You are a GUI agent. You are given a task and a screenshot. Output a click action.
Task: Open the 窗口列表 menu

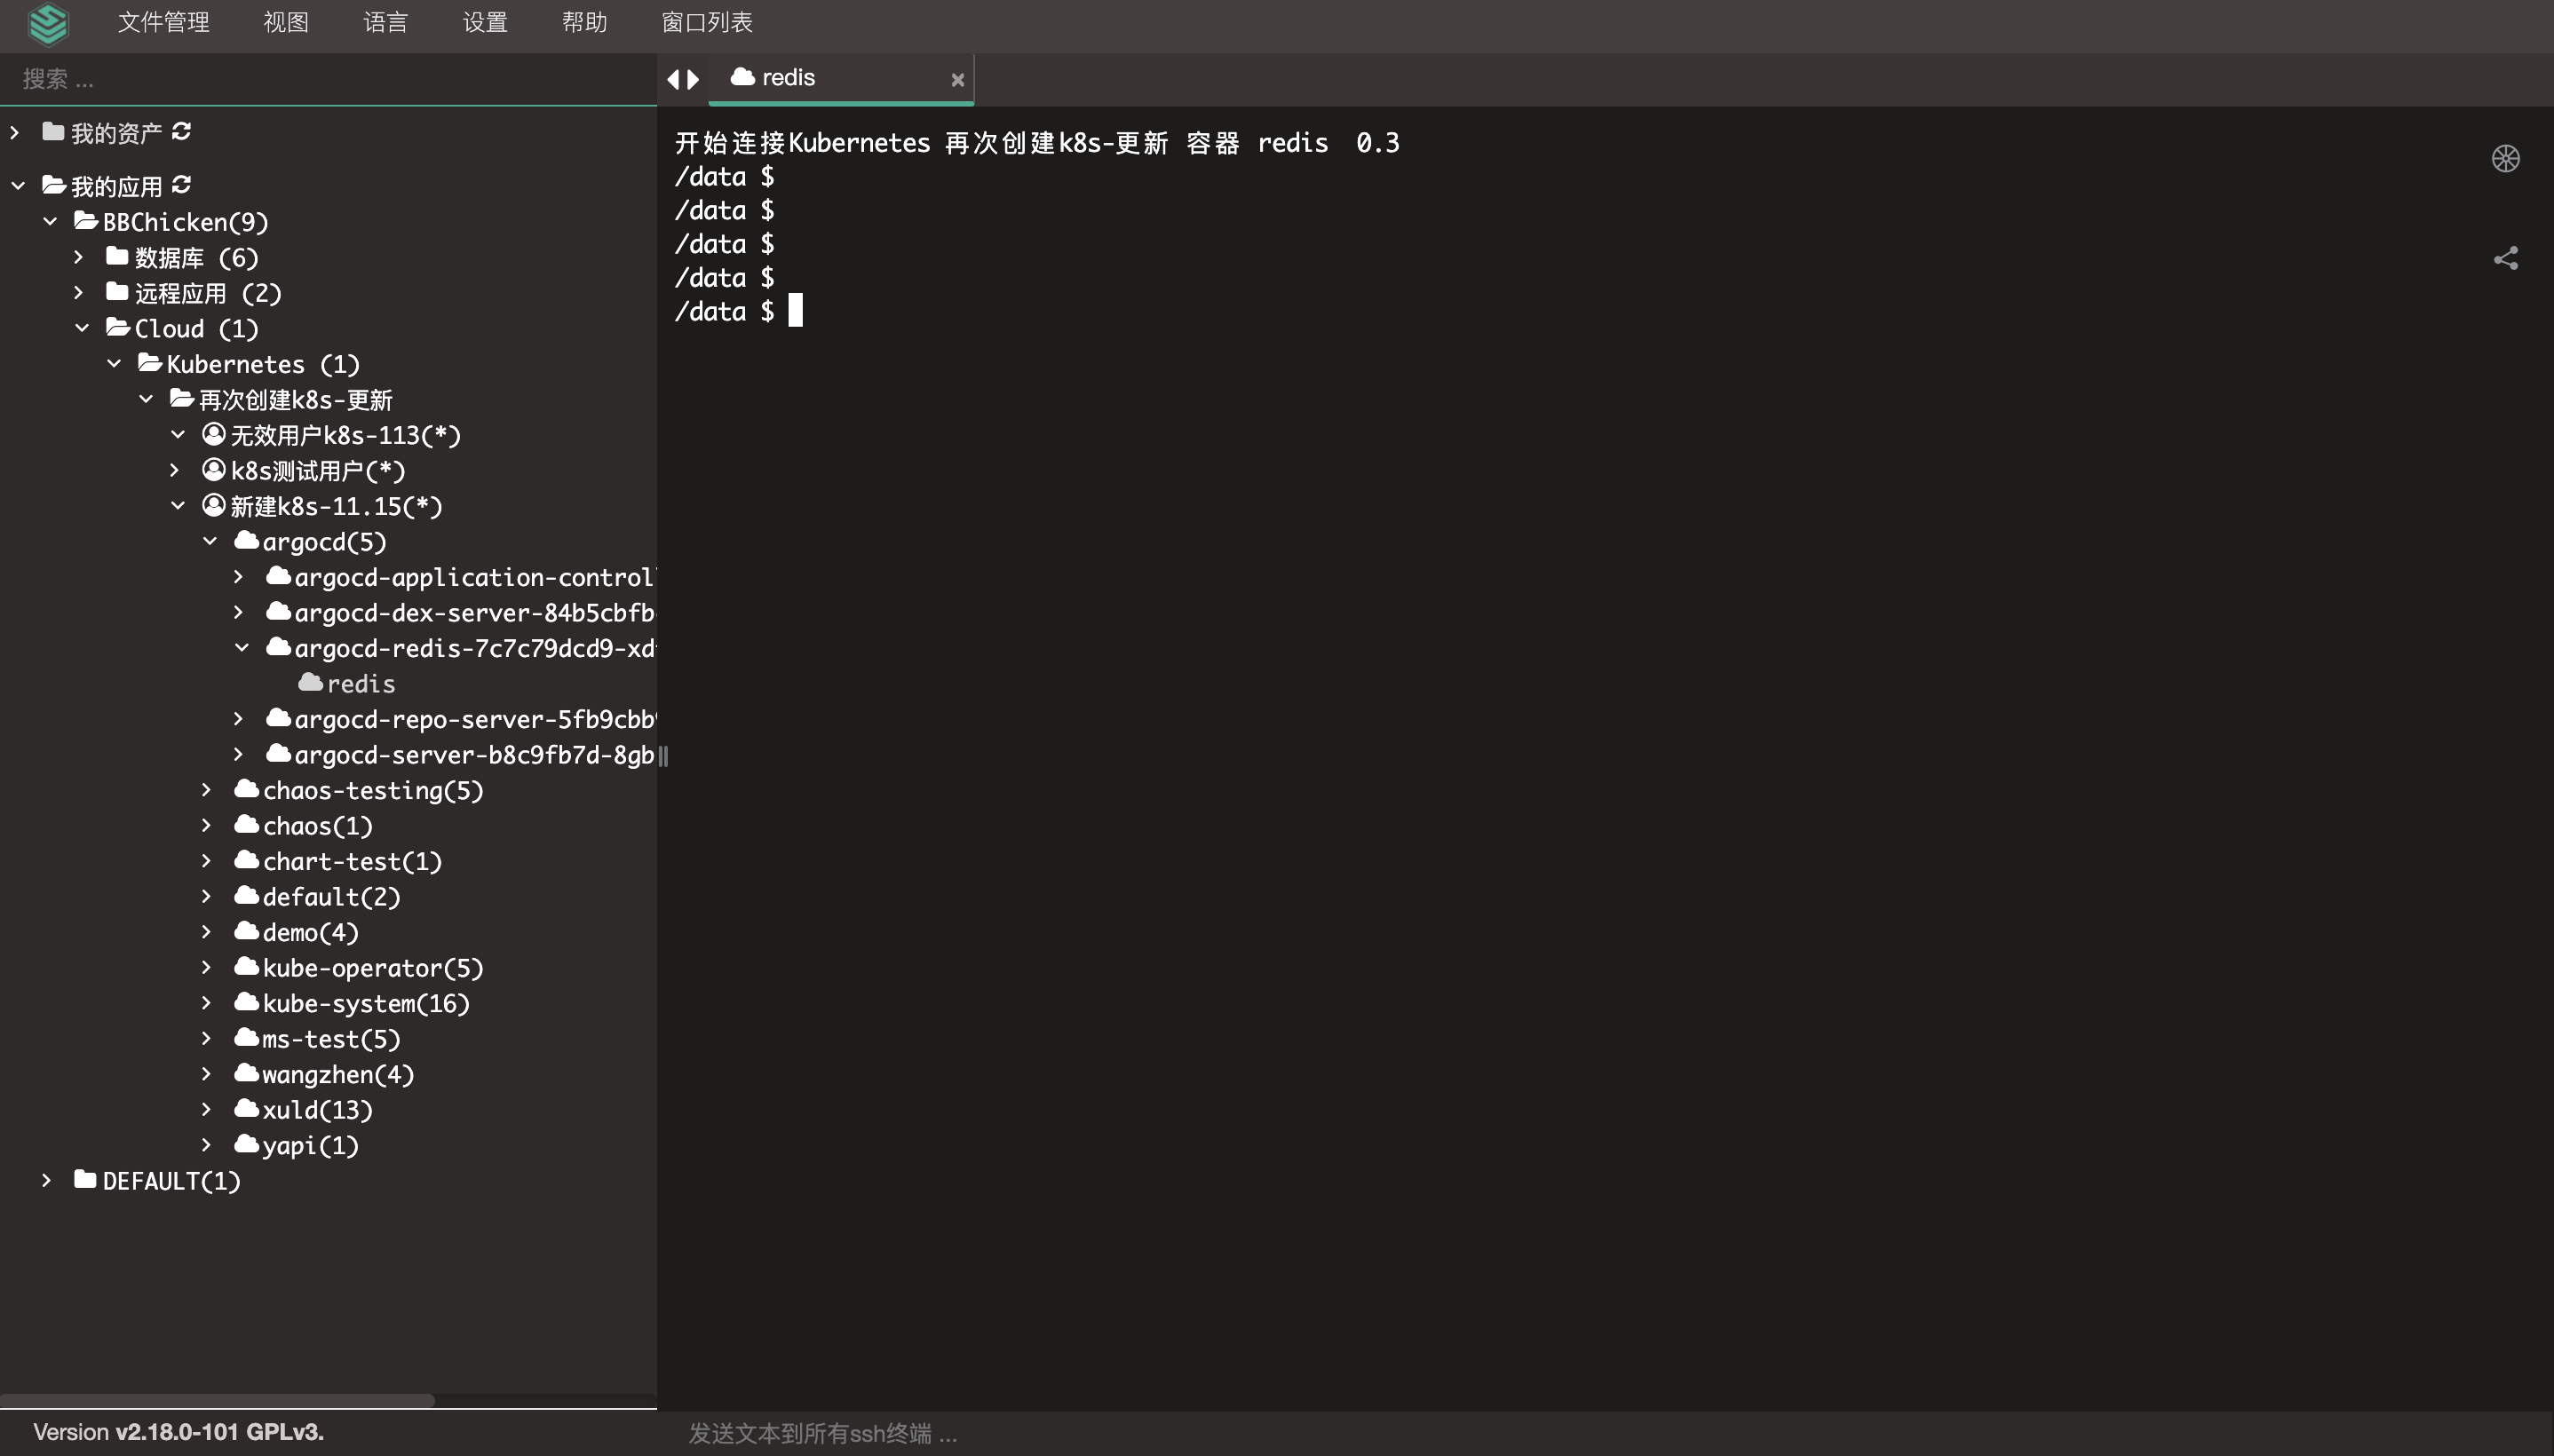click(706, 22)
